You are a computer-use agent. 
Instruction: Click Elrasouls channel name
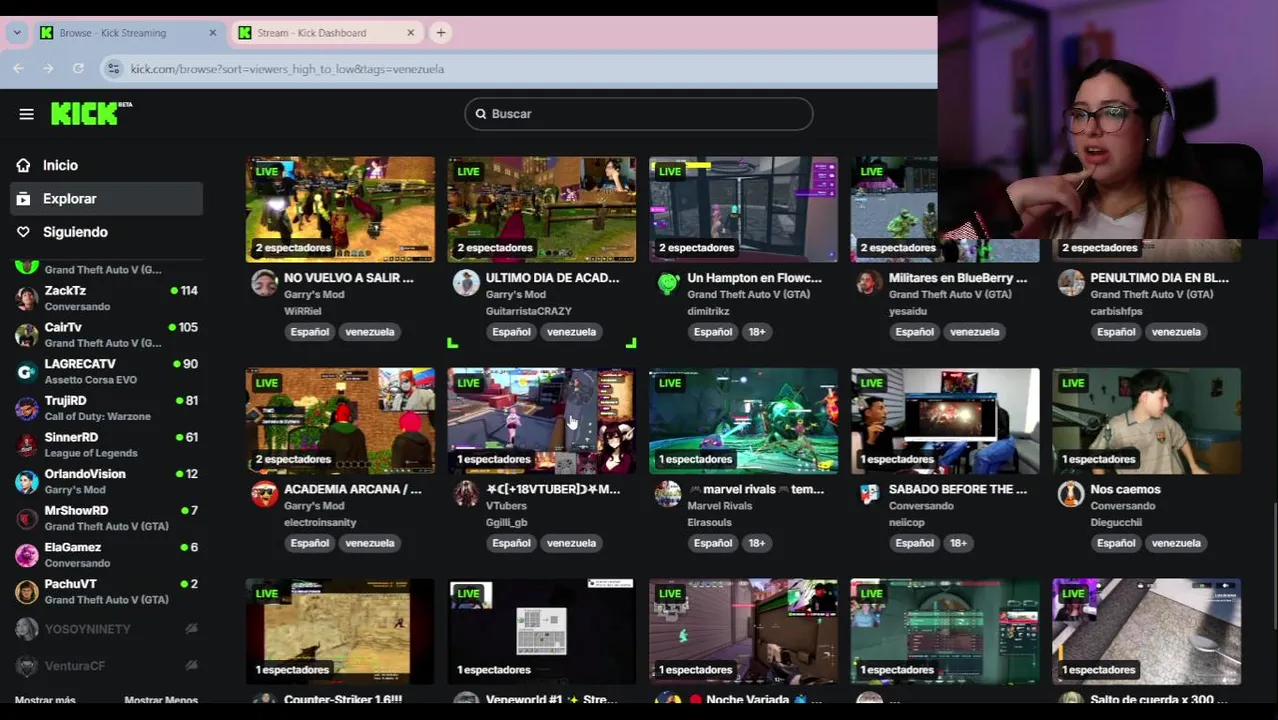click(710, 523)
